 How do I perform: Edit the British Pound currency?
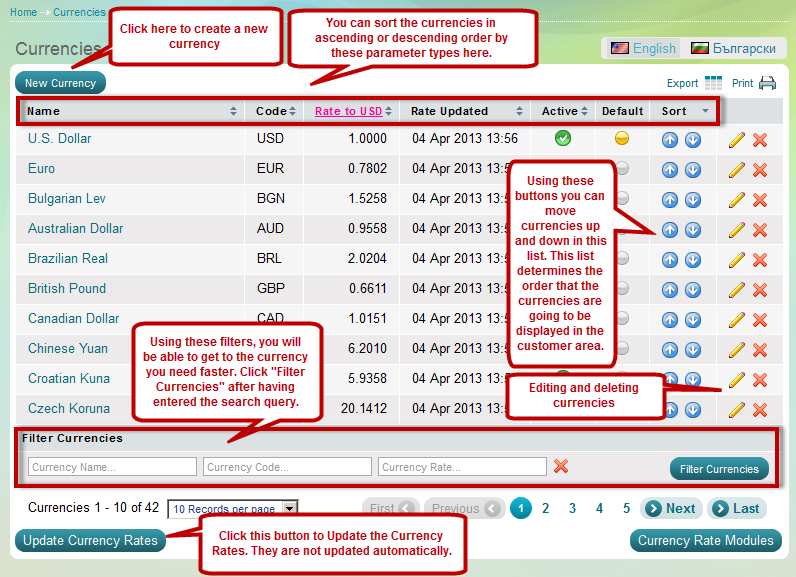(737, 290)
